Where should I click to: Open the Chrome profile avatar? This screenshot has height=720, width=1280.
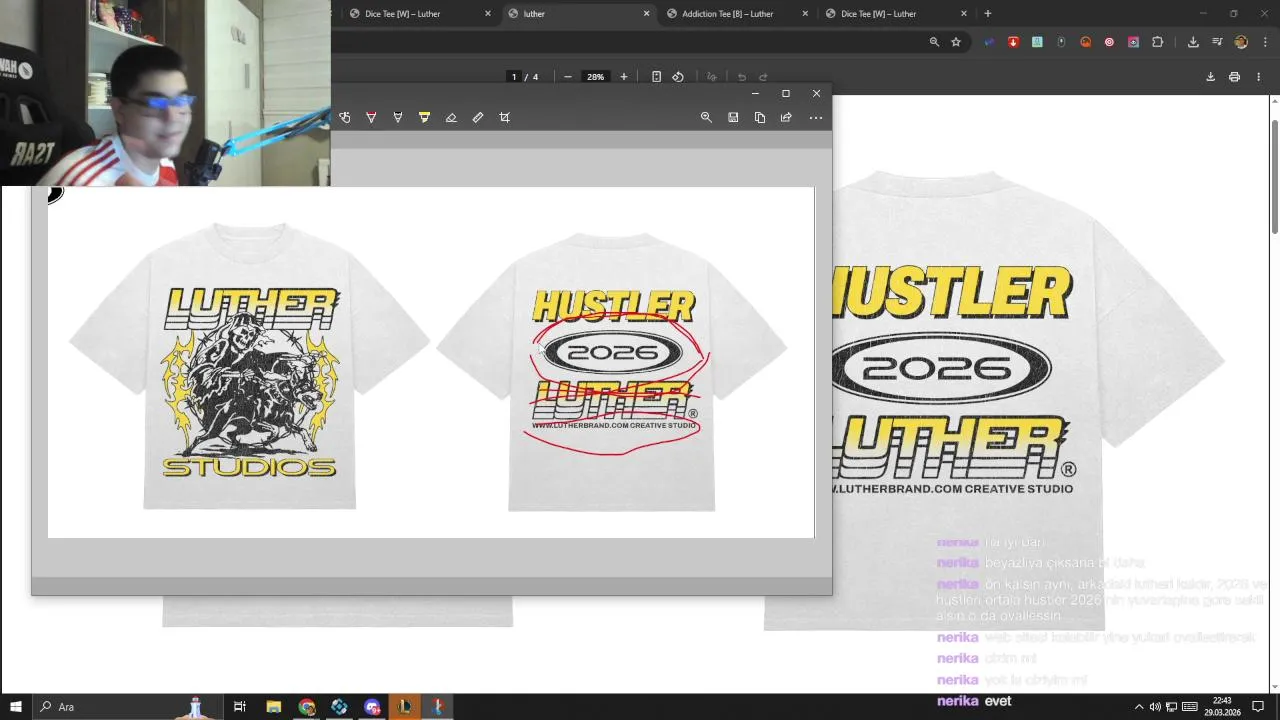1241,42
